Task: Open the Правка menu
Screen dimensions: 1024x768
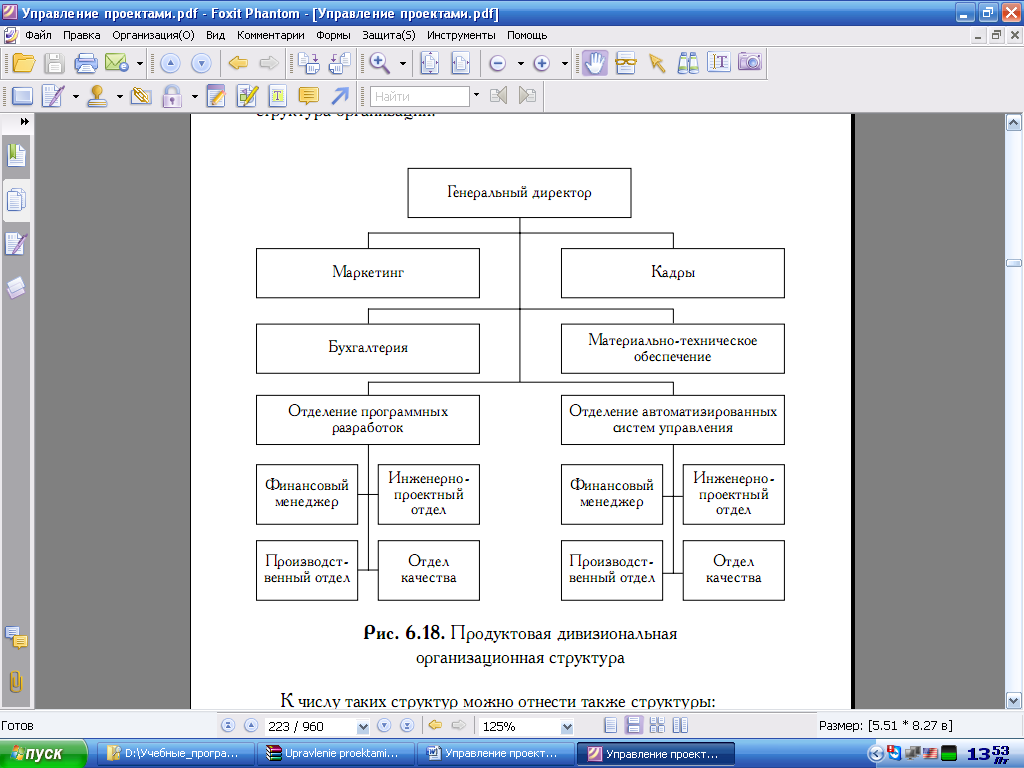Action: (x=82, y=35)
